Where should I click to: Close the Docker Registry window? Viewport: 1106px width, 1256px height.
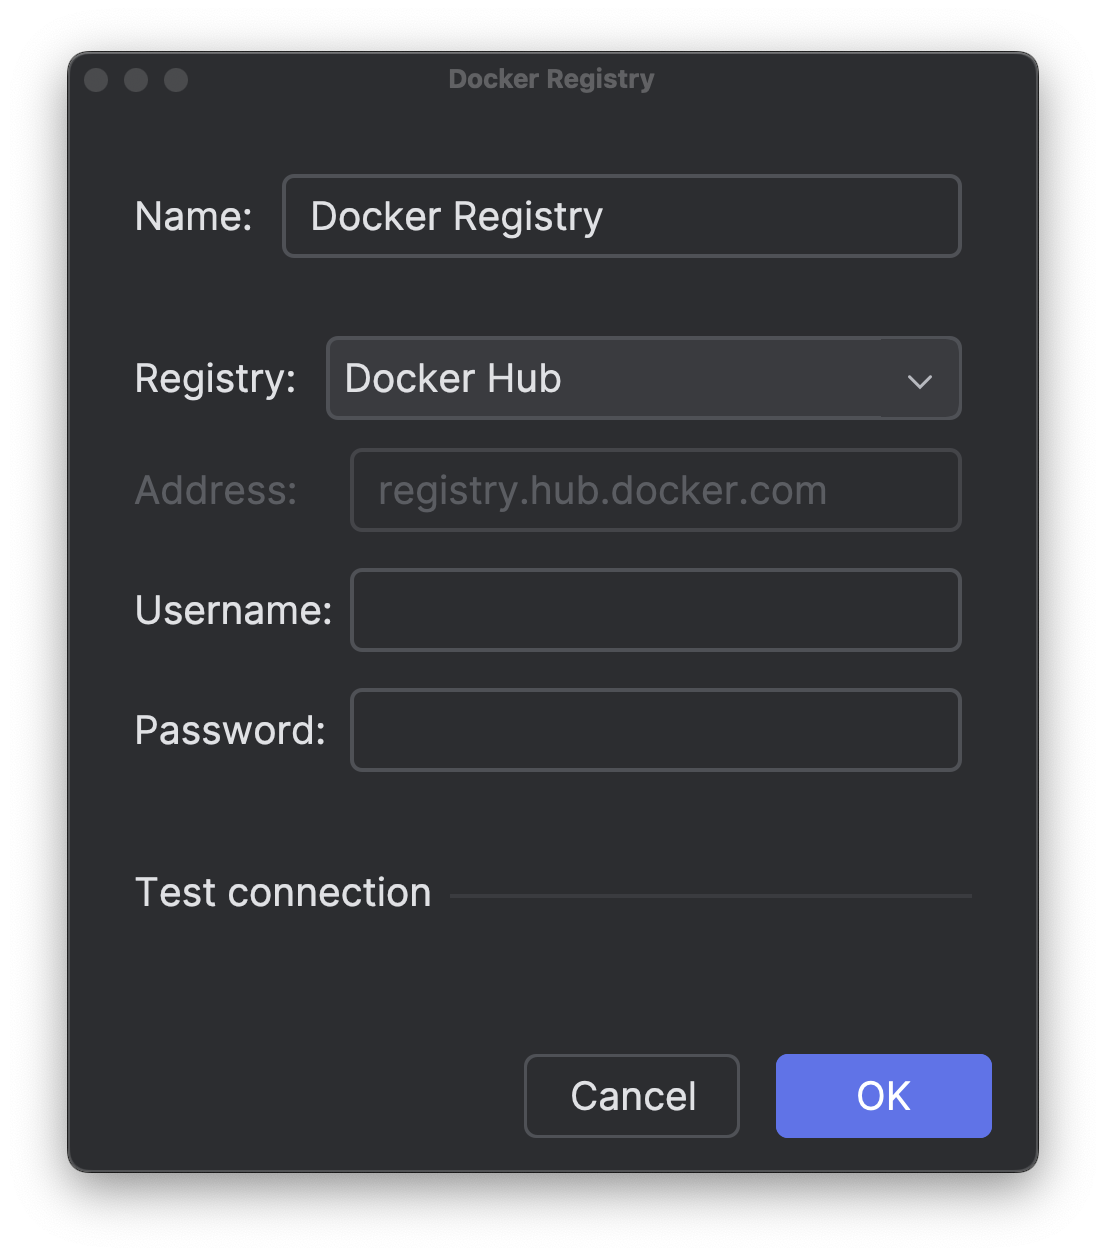(96, 80)
